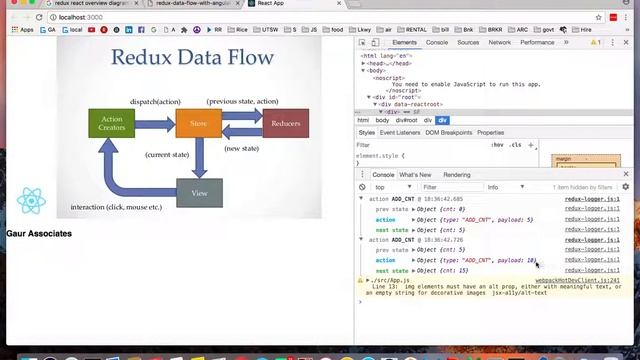Open the Event Listeners pane tab

(x=400, y=133)
